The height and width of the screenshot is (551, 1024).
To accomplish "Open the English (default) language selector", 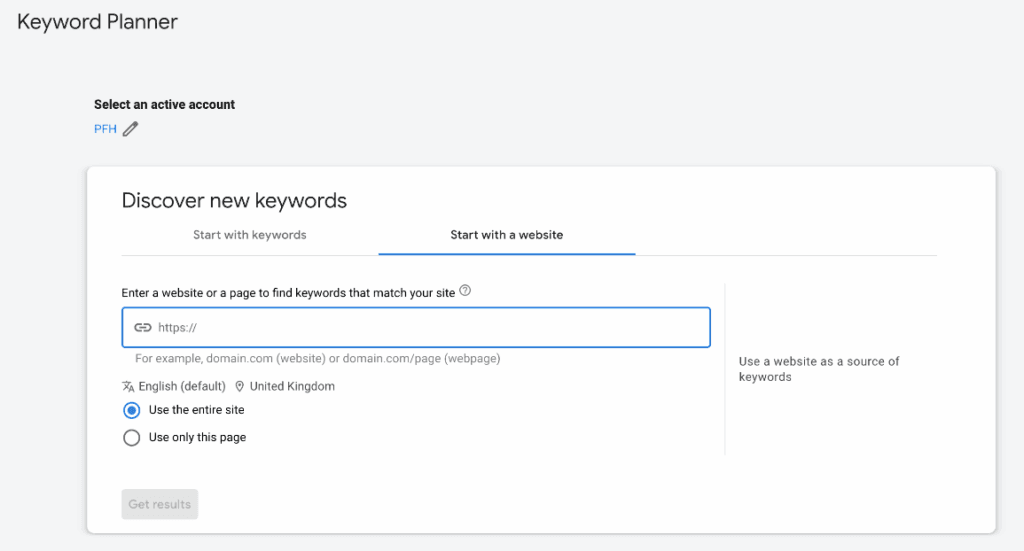I will pos(181,386).
